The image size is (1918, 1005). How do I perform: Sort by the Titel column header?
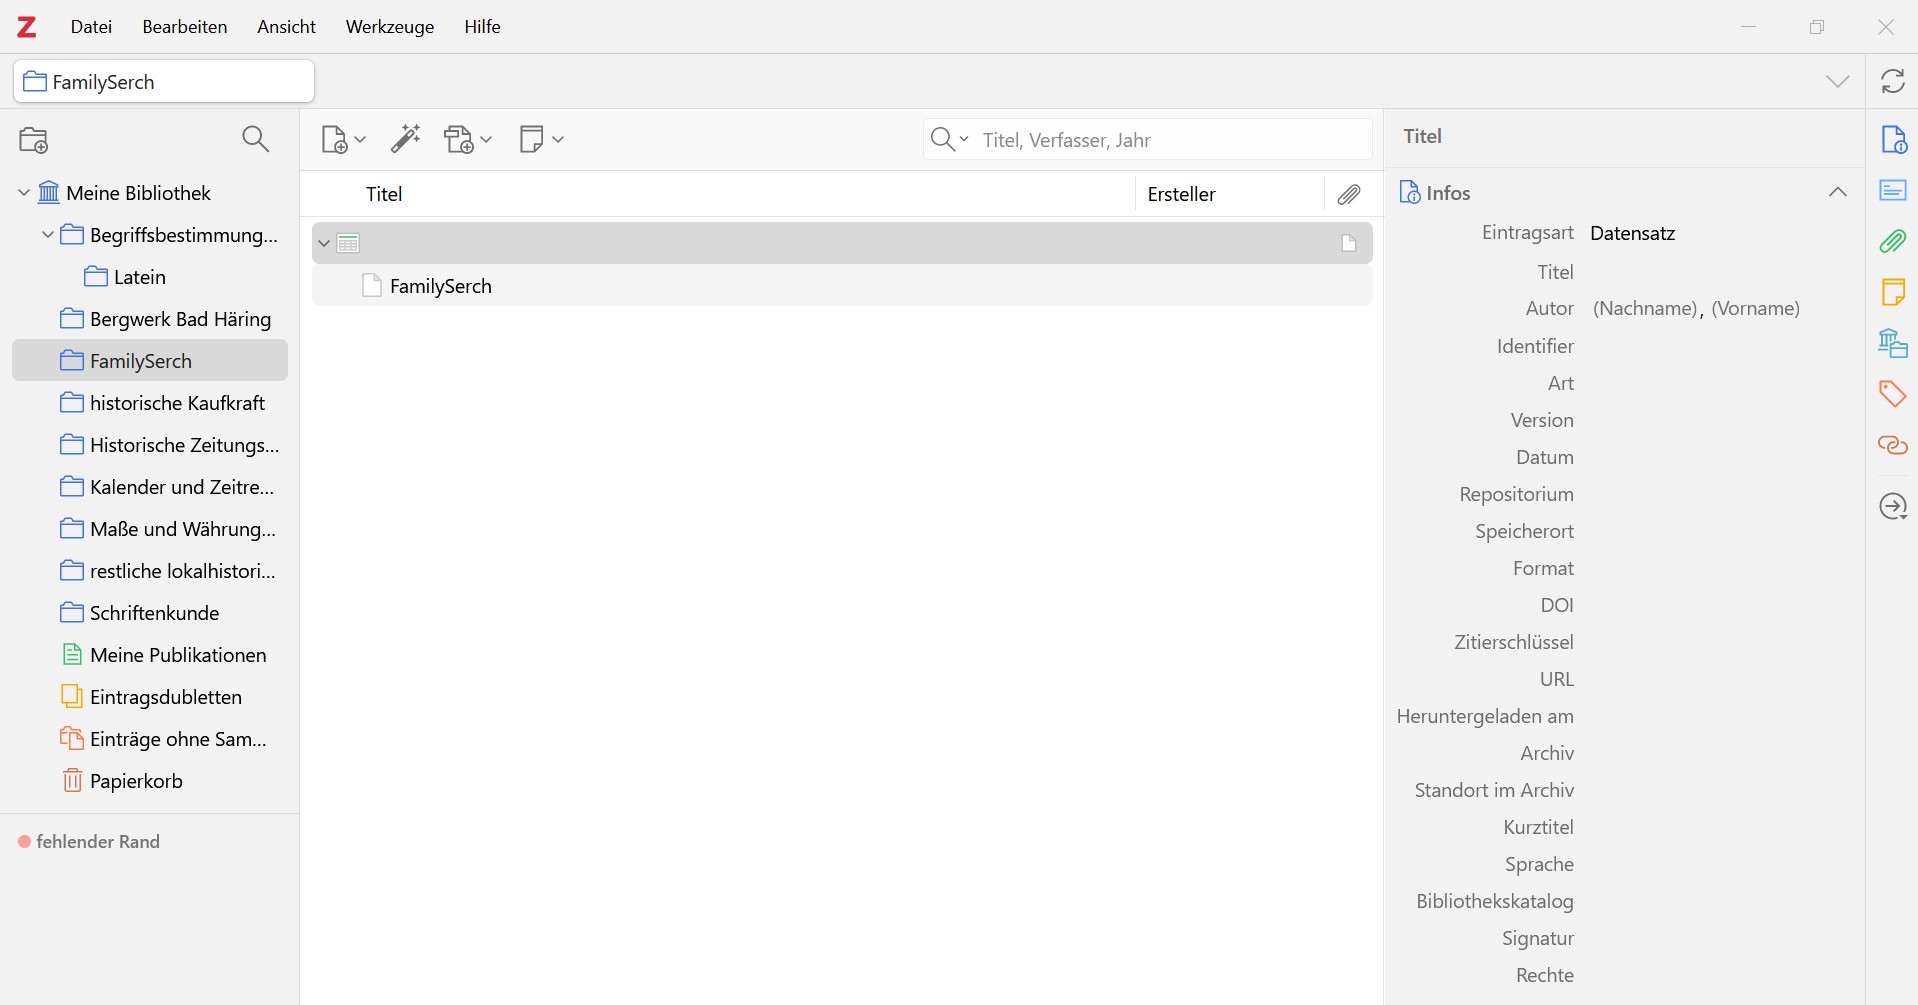384,194
